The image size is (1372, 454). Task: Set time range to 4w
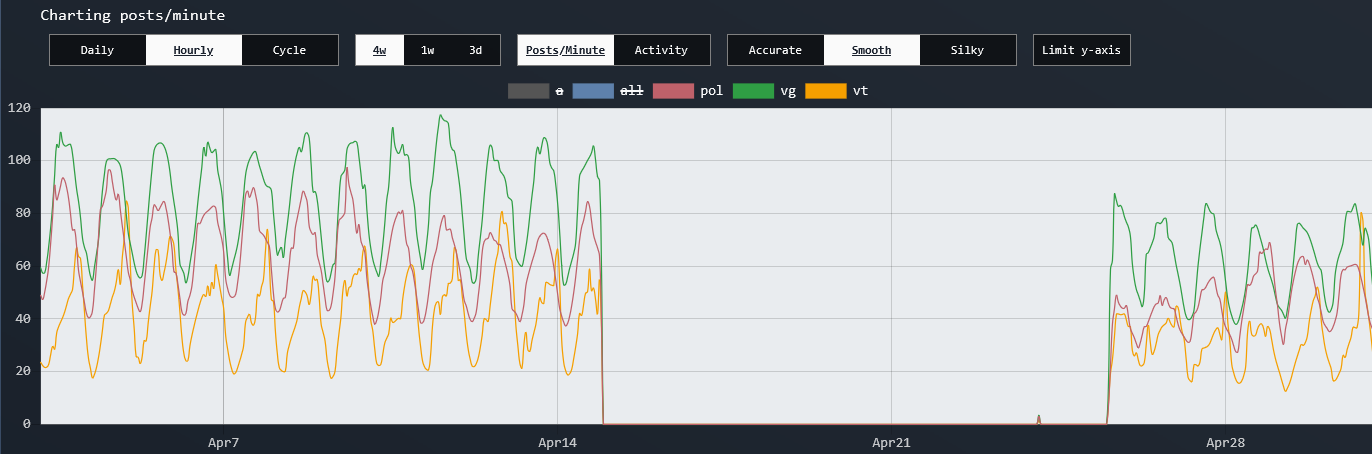[380, 50]
